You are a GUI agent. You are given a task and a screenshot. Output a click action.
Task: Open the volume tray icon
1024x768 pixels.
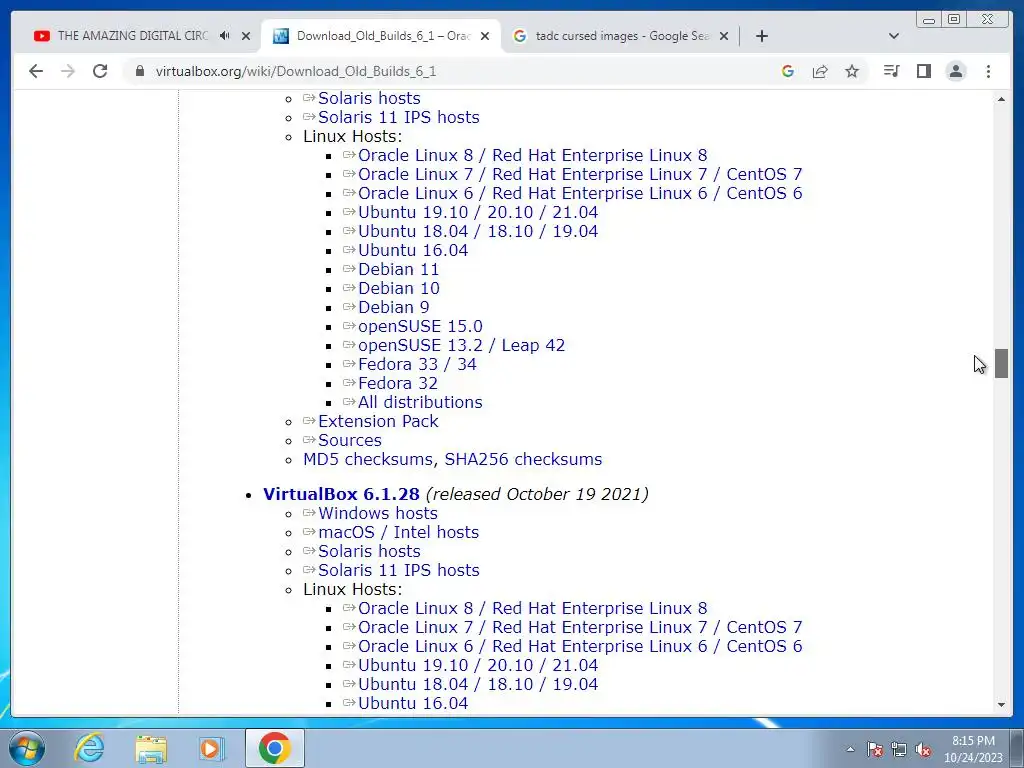pos(923,749)
